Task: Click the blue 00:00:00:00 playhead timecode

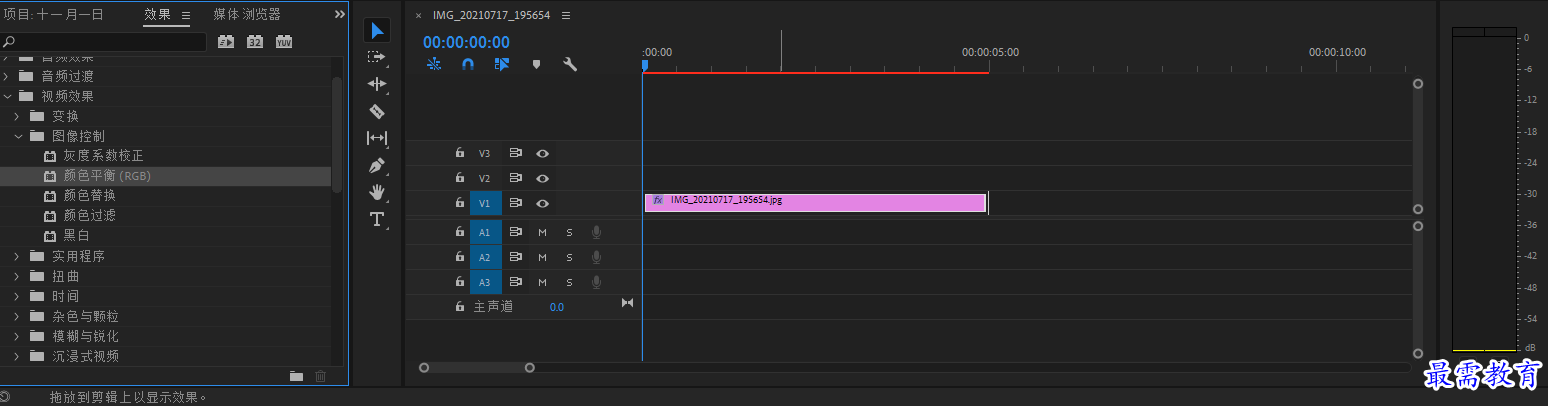Action: [x=466, y=42]
